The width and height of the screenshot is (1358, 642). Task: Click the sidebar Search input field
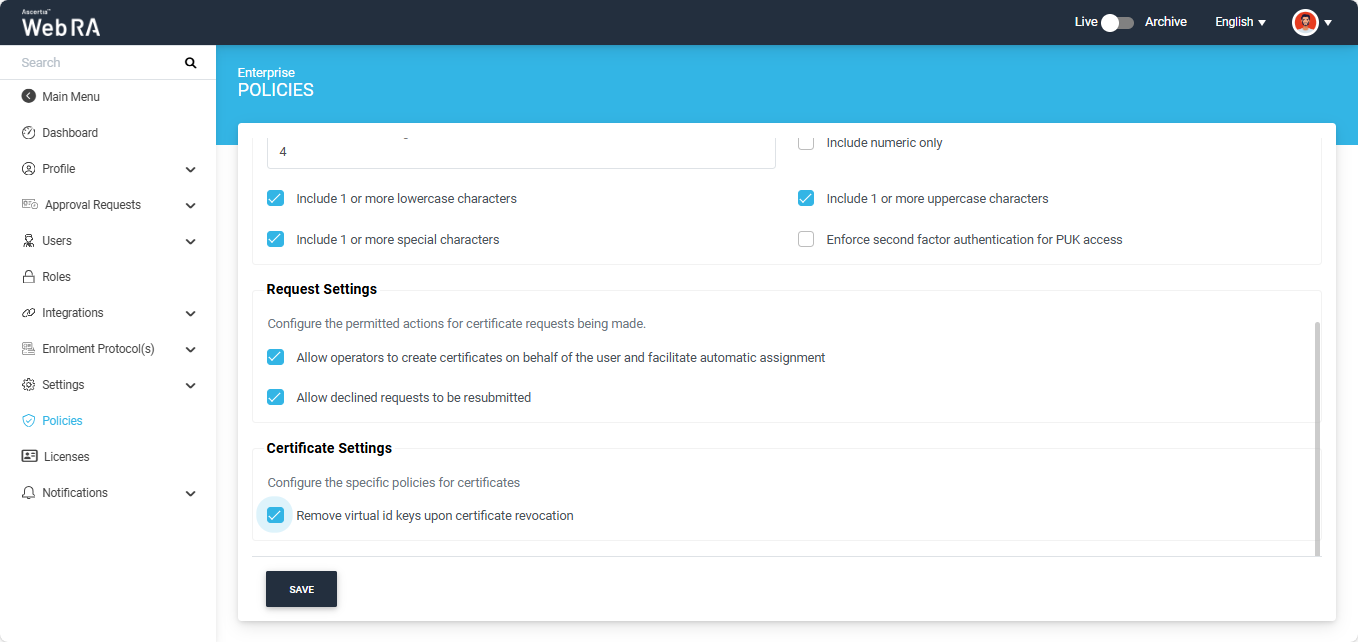point(95,63)
